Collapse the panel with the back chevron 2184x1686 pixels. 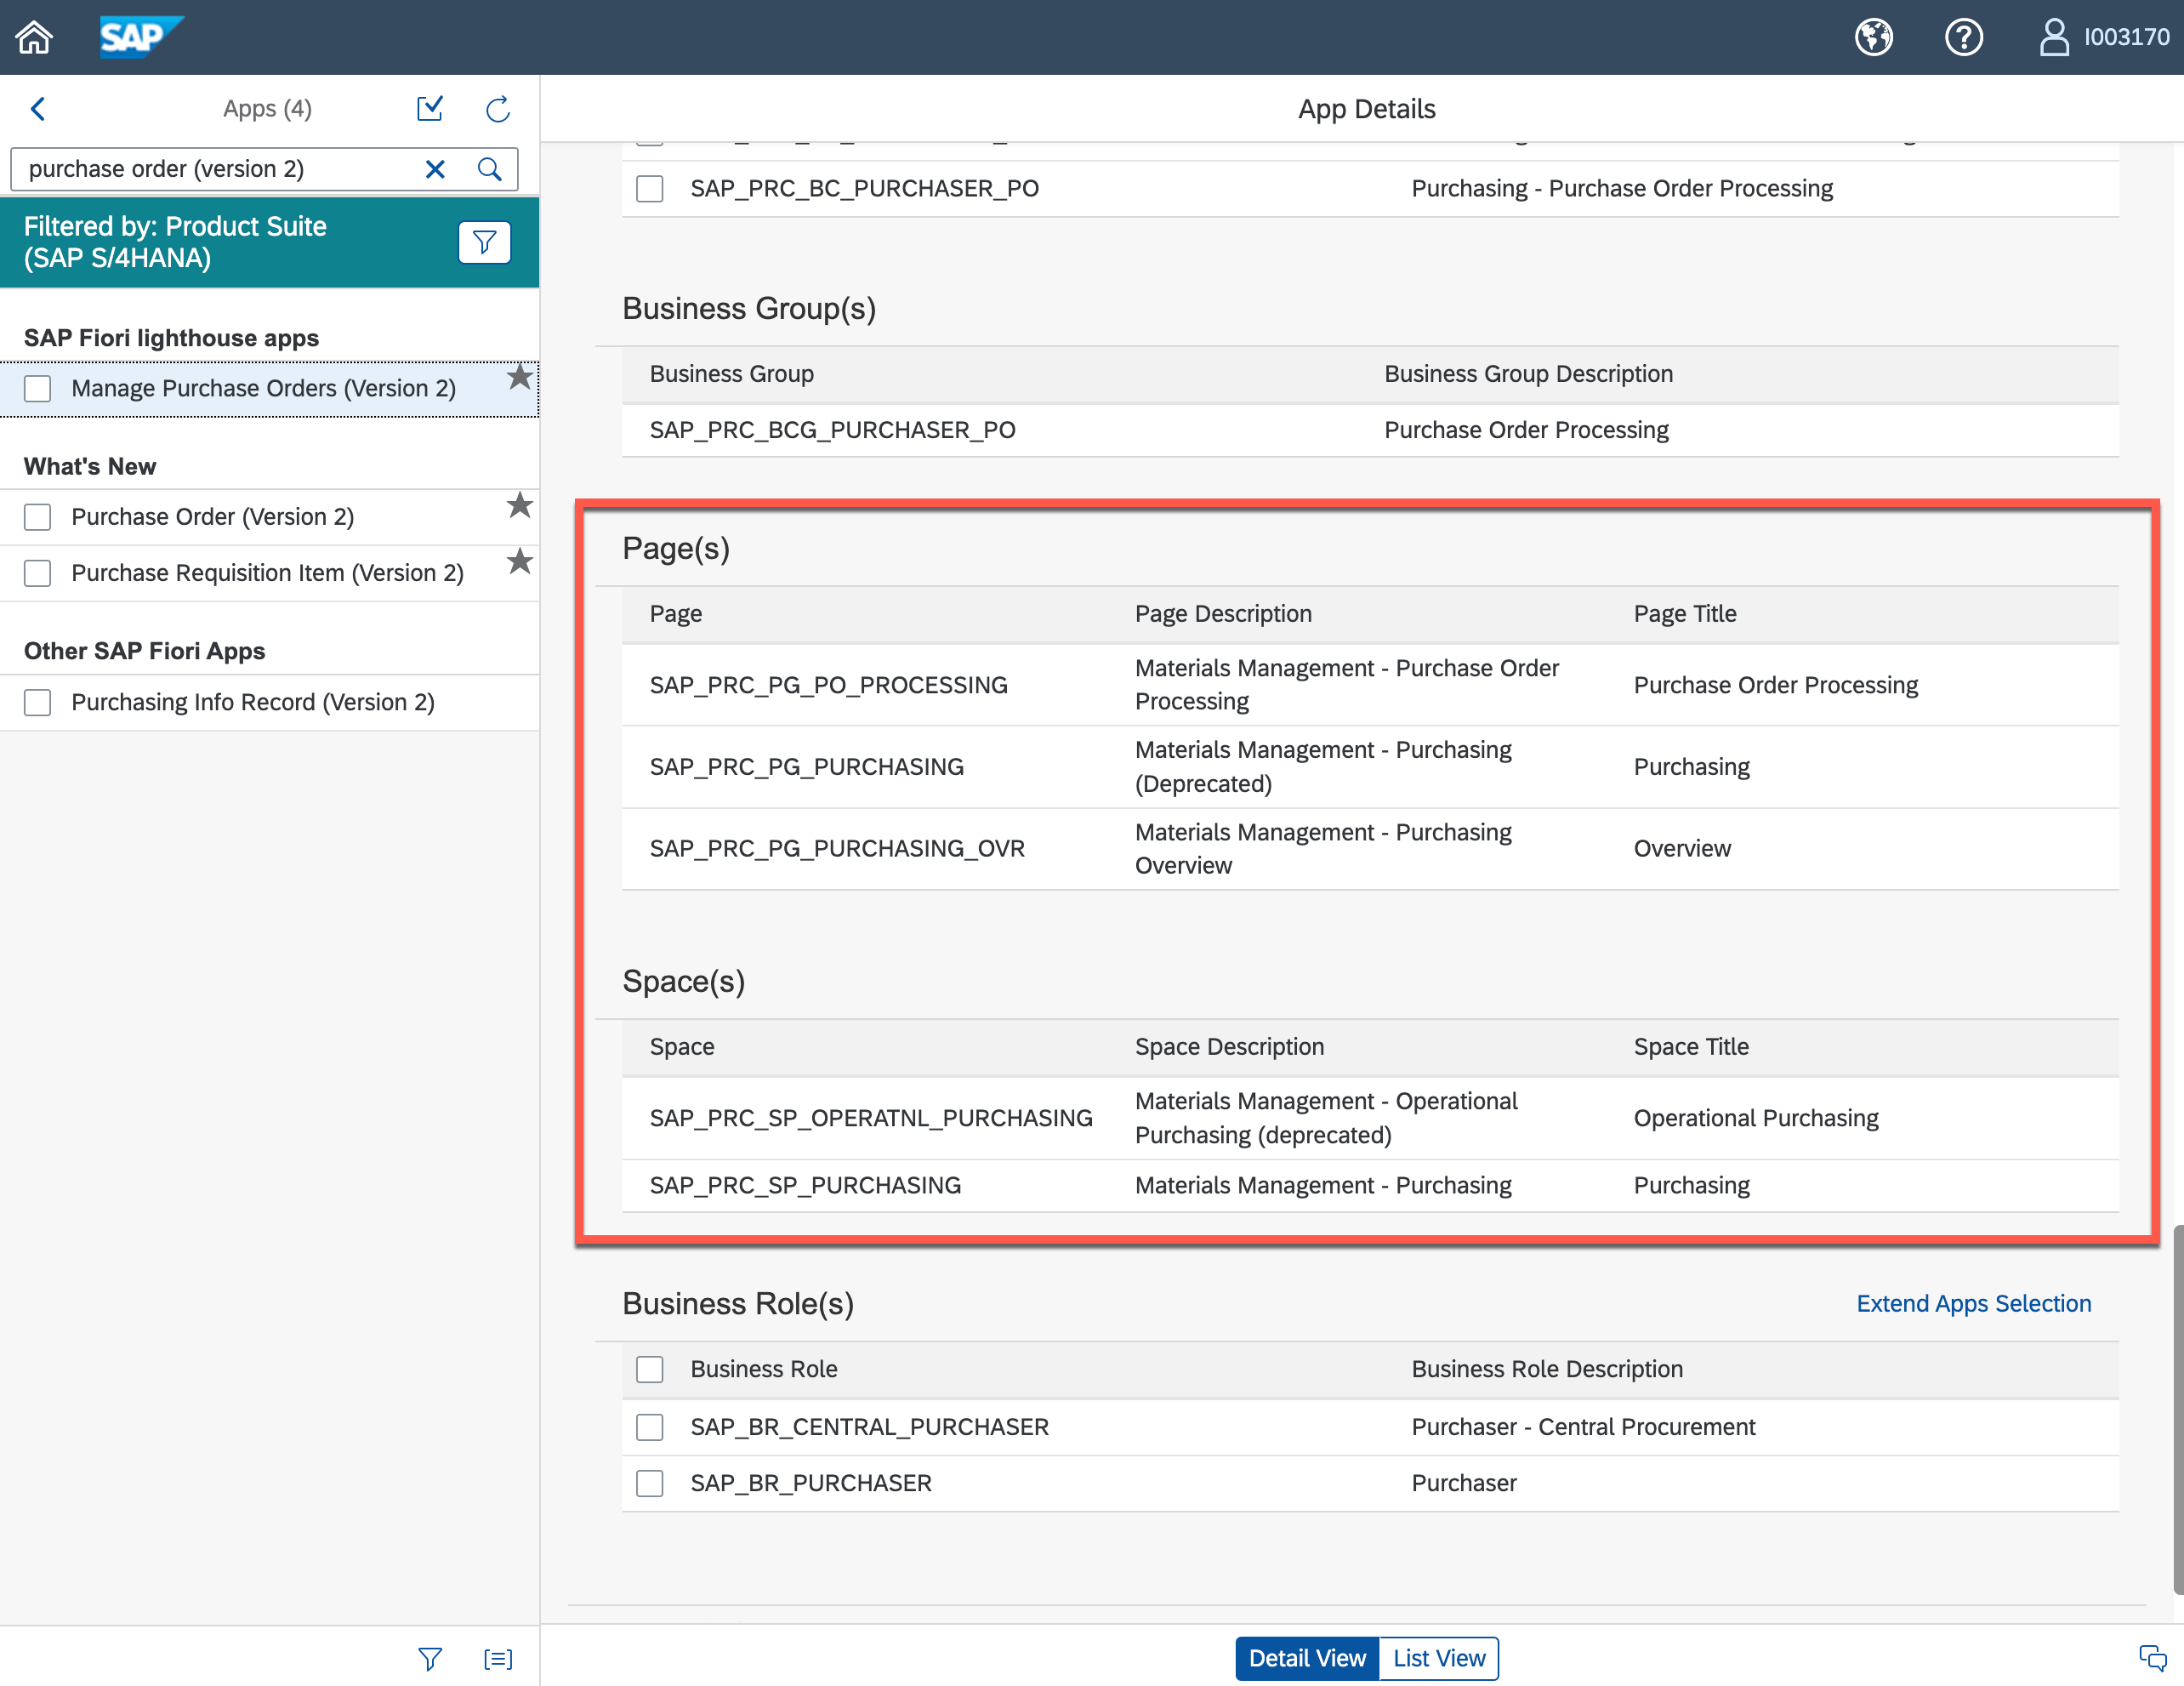[x=38, y=109]
